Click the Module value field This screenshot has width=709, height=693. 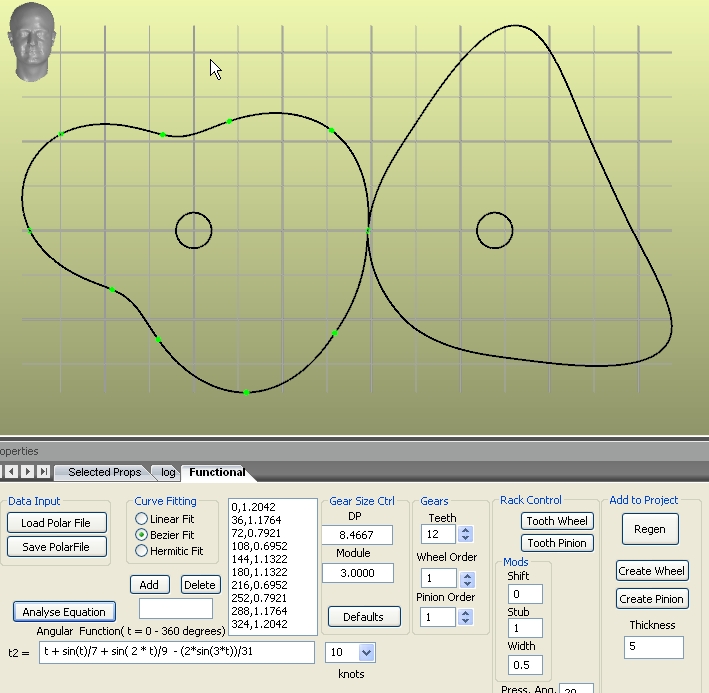(357, 573)
